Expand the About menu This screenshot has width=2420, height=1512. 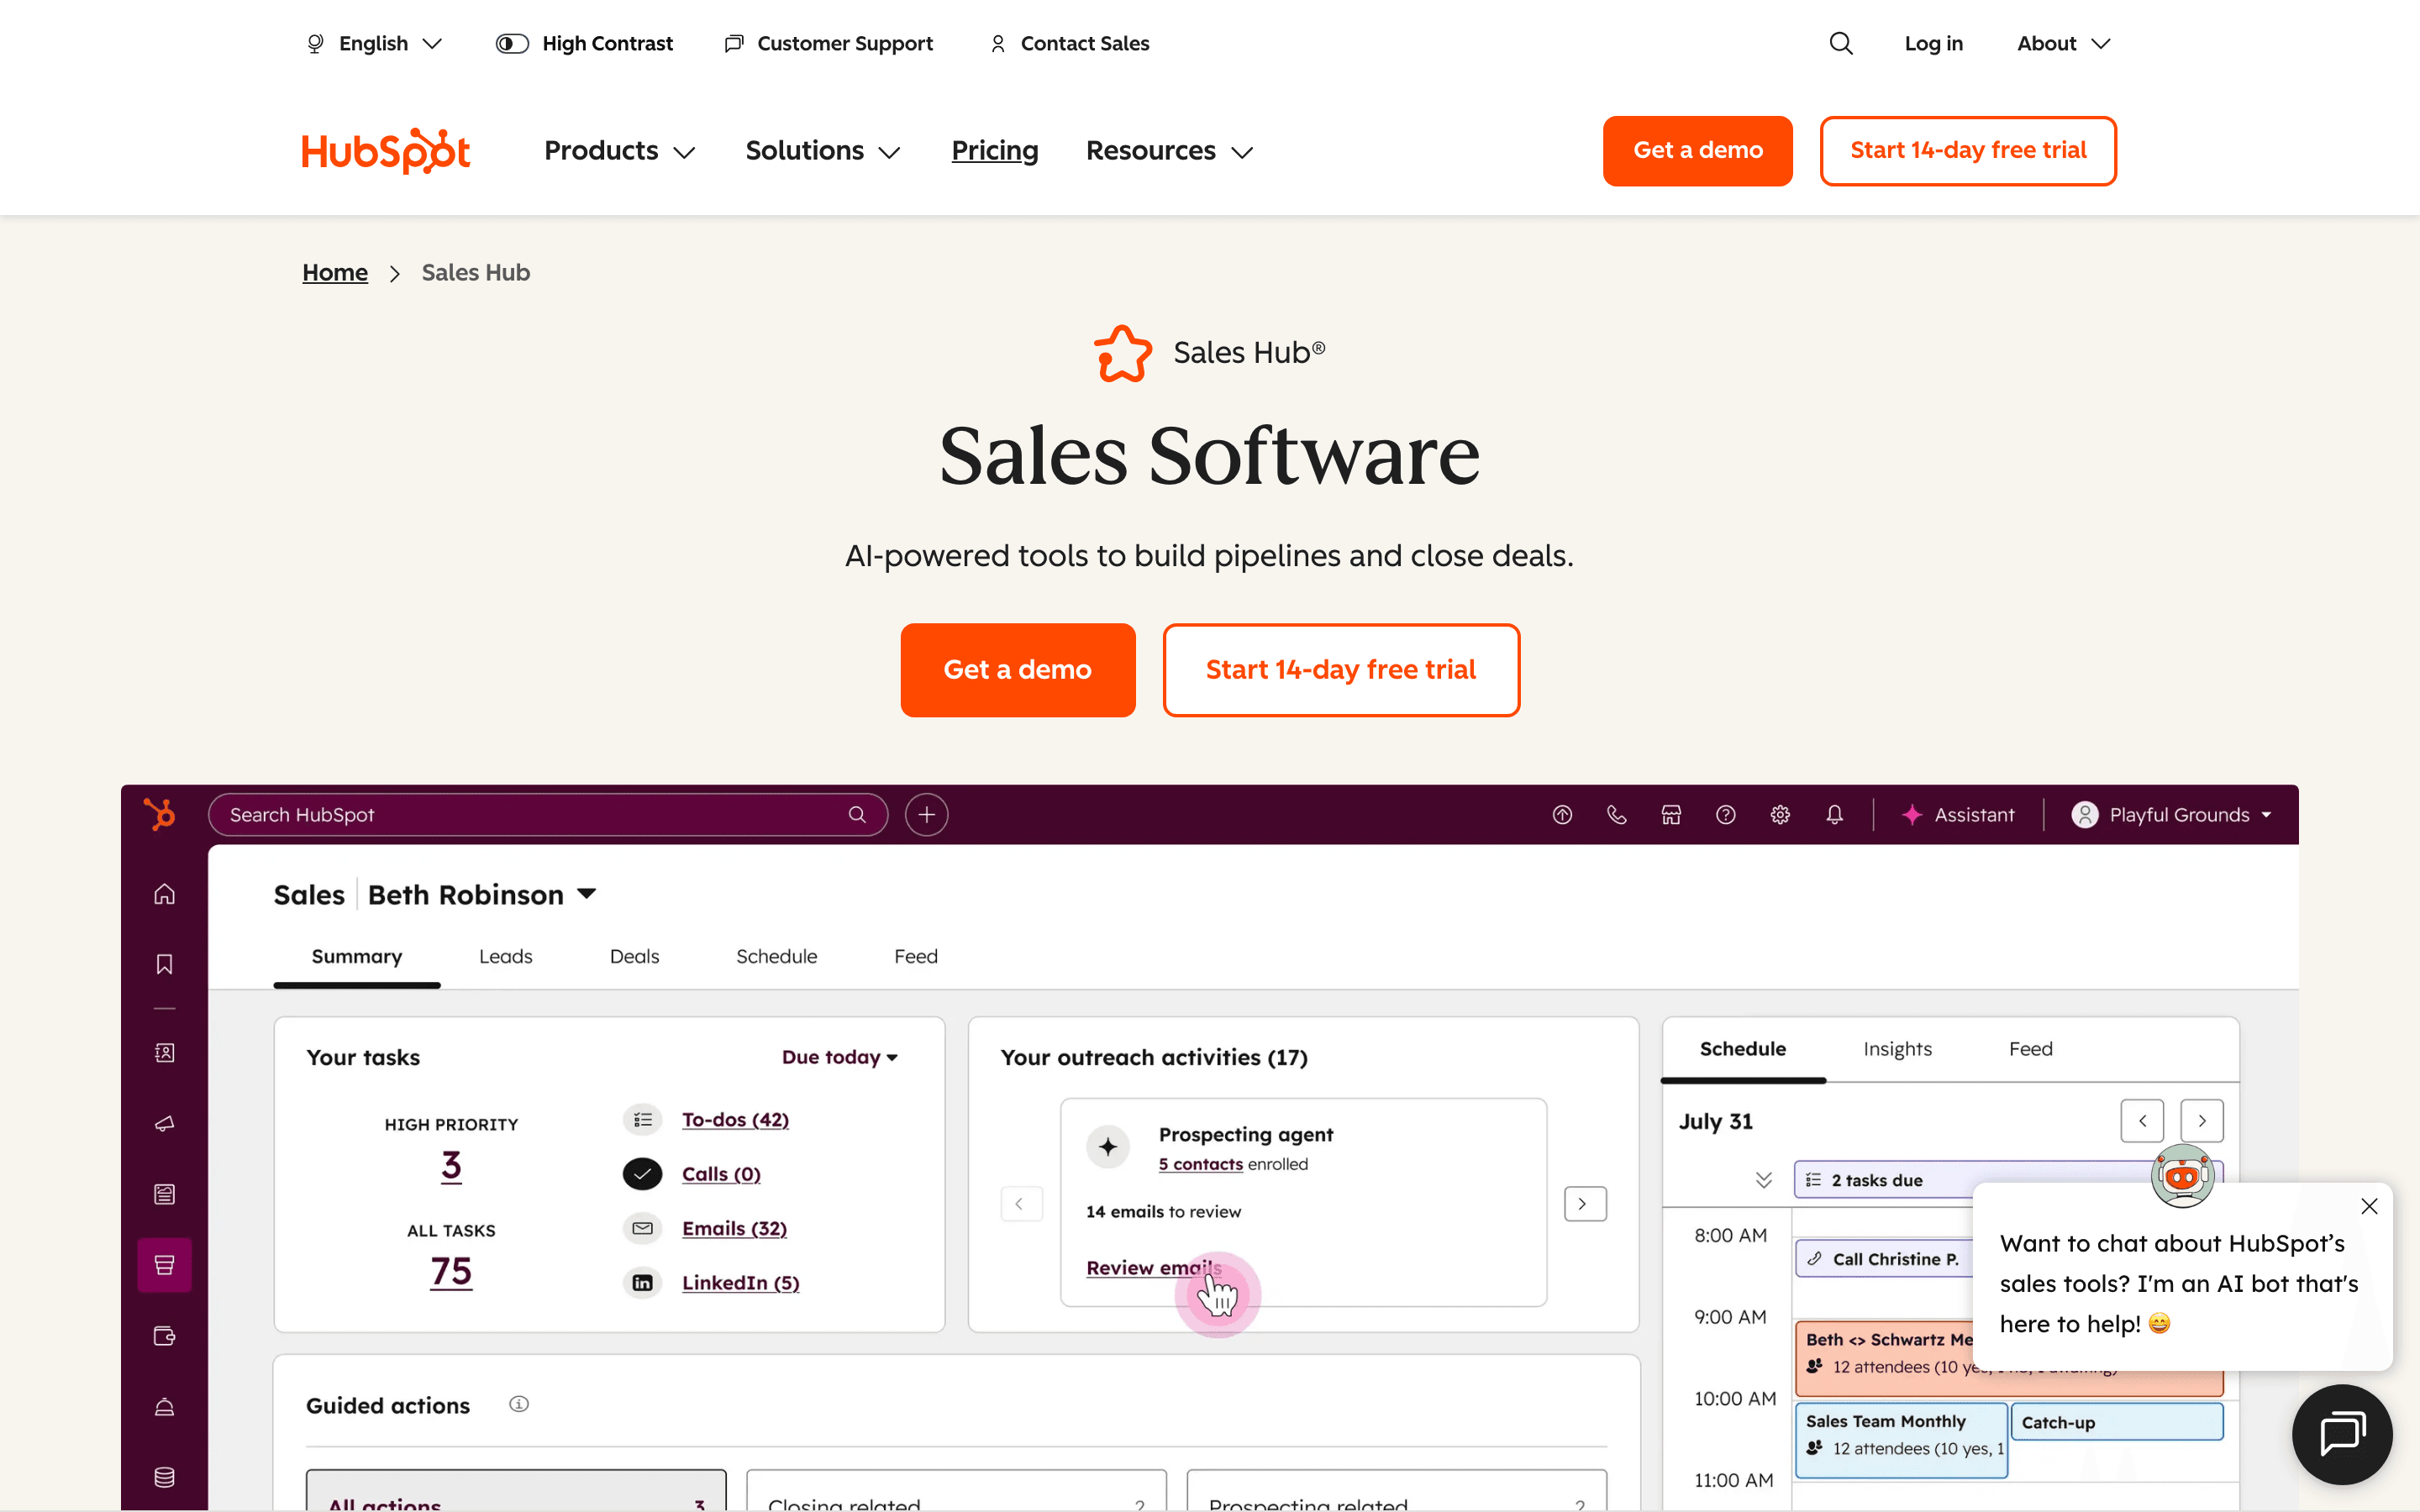[x=2063, y=43]
